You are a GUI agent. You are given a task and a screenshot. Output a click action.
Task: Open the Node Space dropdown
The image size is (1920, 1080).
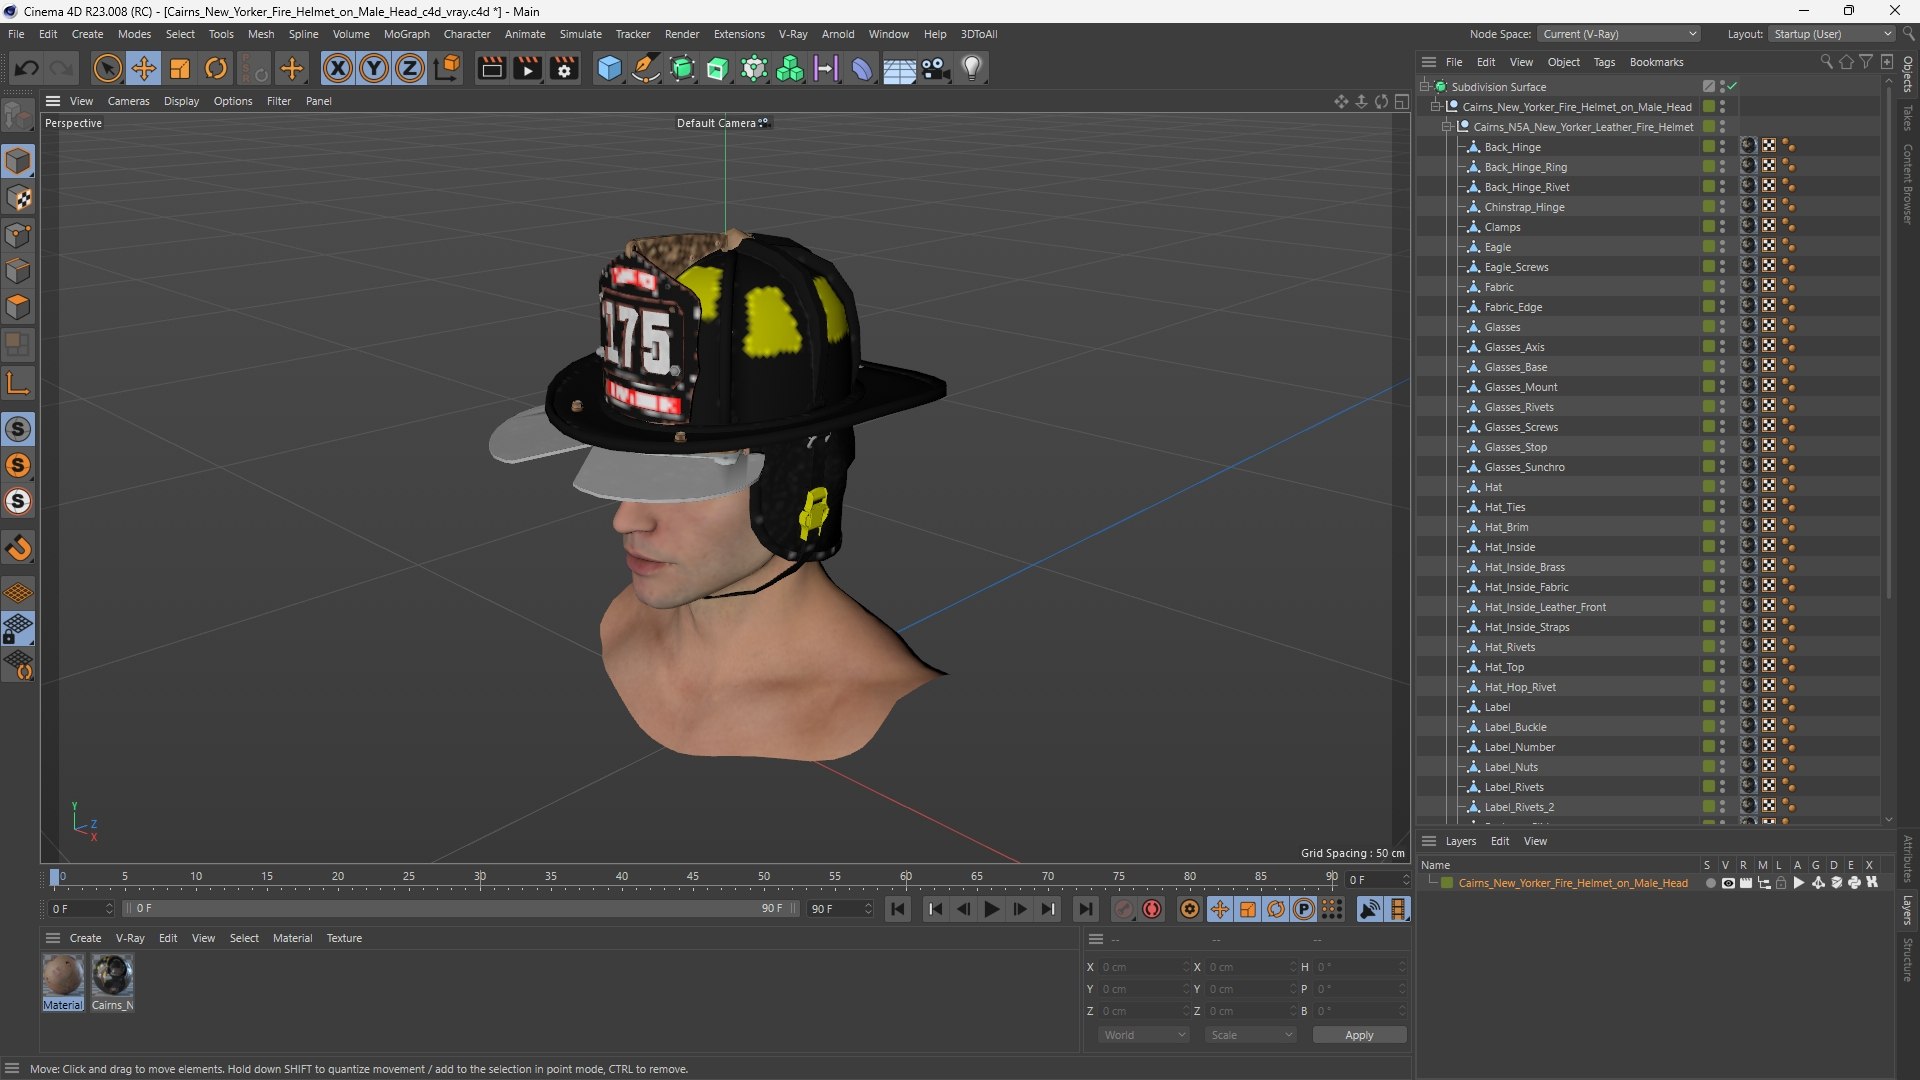point(1619,34)
